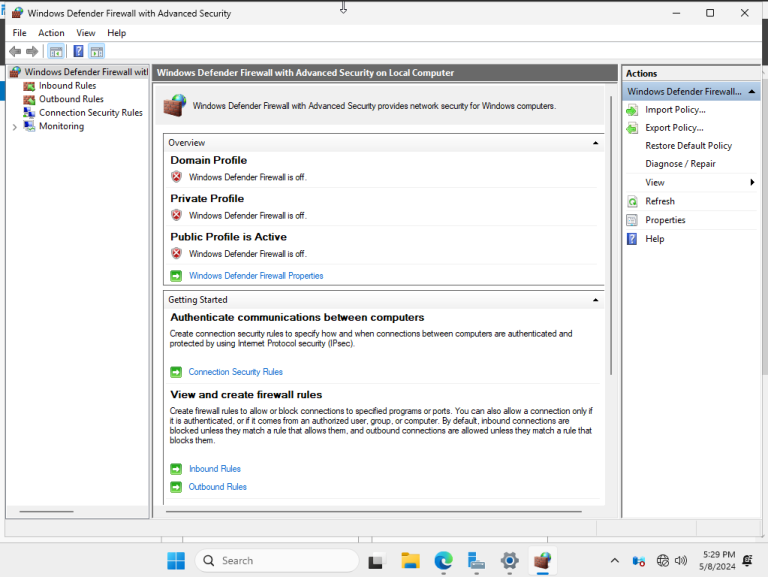Collapse the Overview section
The height and width of the screenshot is (577, 768).
pos(596,143)
